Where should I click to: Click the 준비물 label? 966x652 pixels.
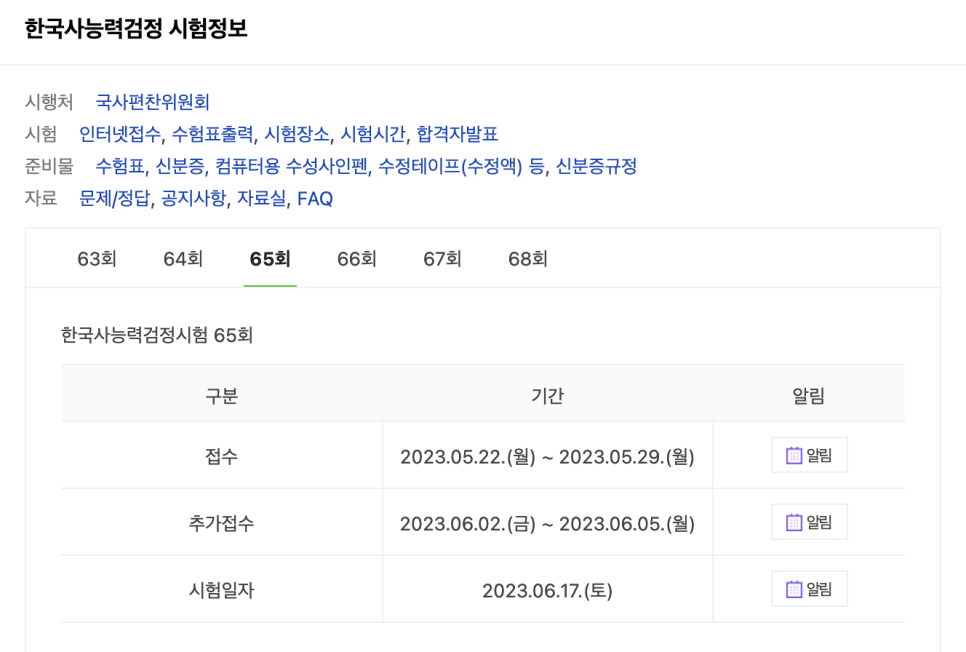pyautogui.click(x=49, y=166)
